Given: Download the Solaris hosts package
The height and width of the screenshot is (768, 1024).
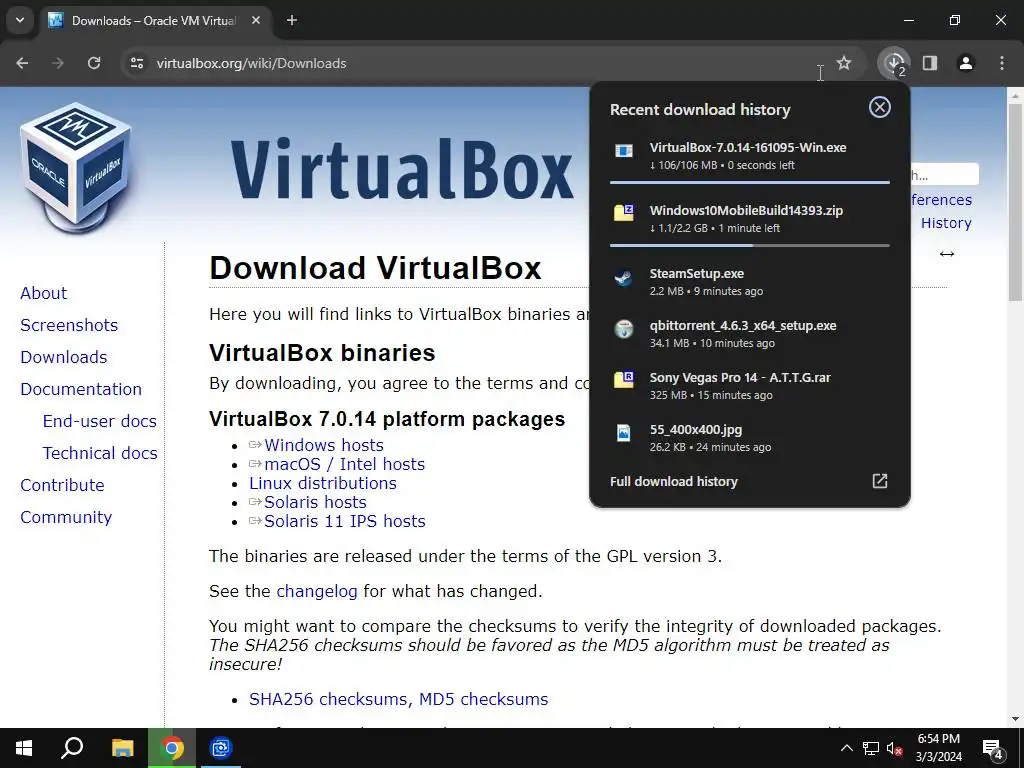Looking at the screenshot, I should pos(315,502).
